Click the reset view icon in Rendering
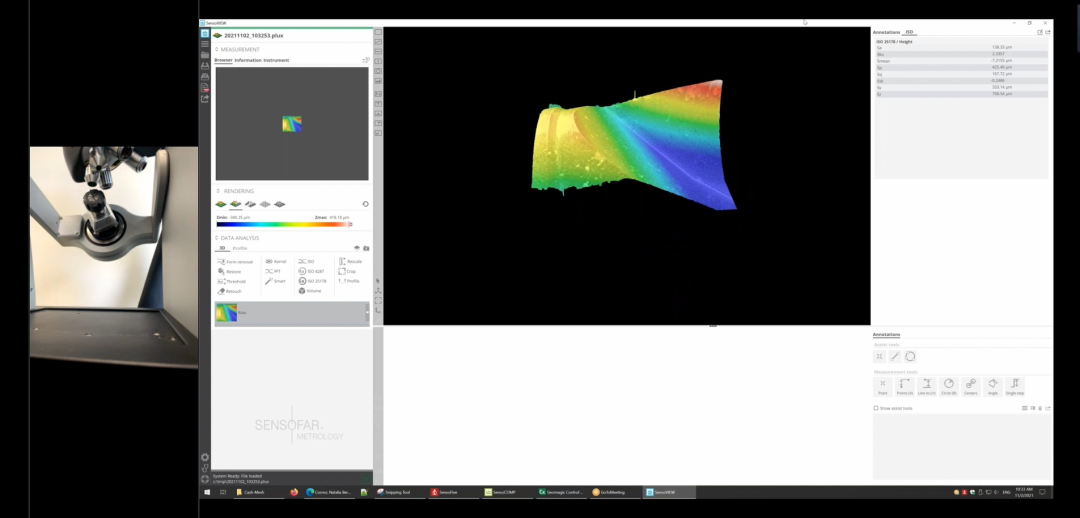 (365, 204)
